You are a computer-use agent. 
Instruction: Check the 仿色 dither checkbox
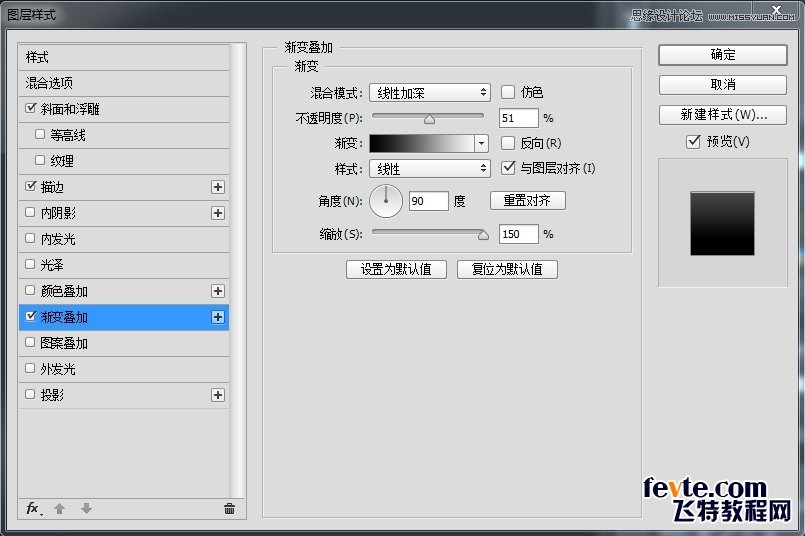click(508, 92)
